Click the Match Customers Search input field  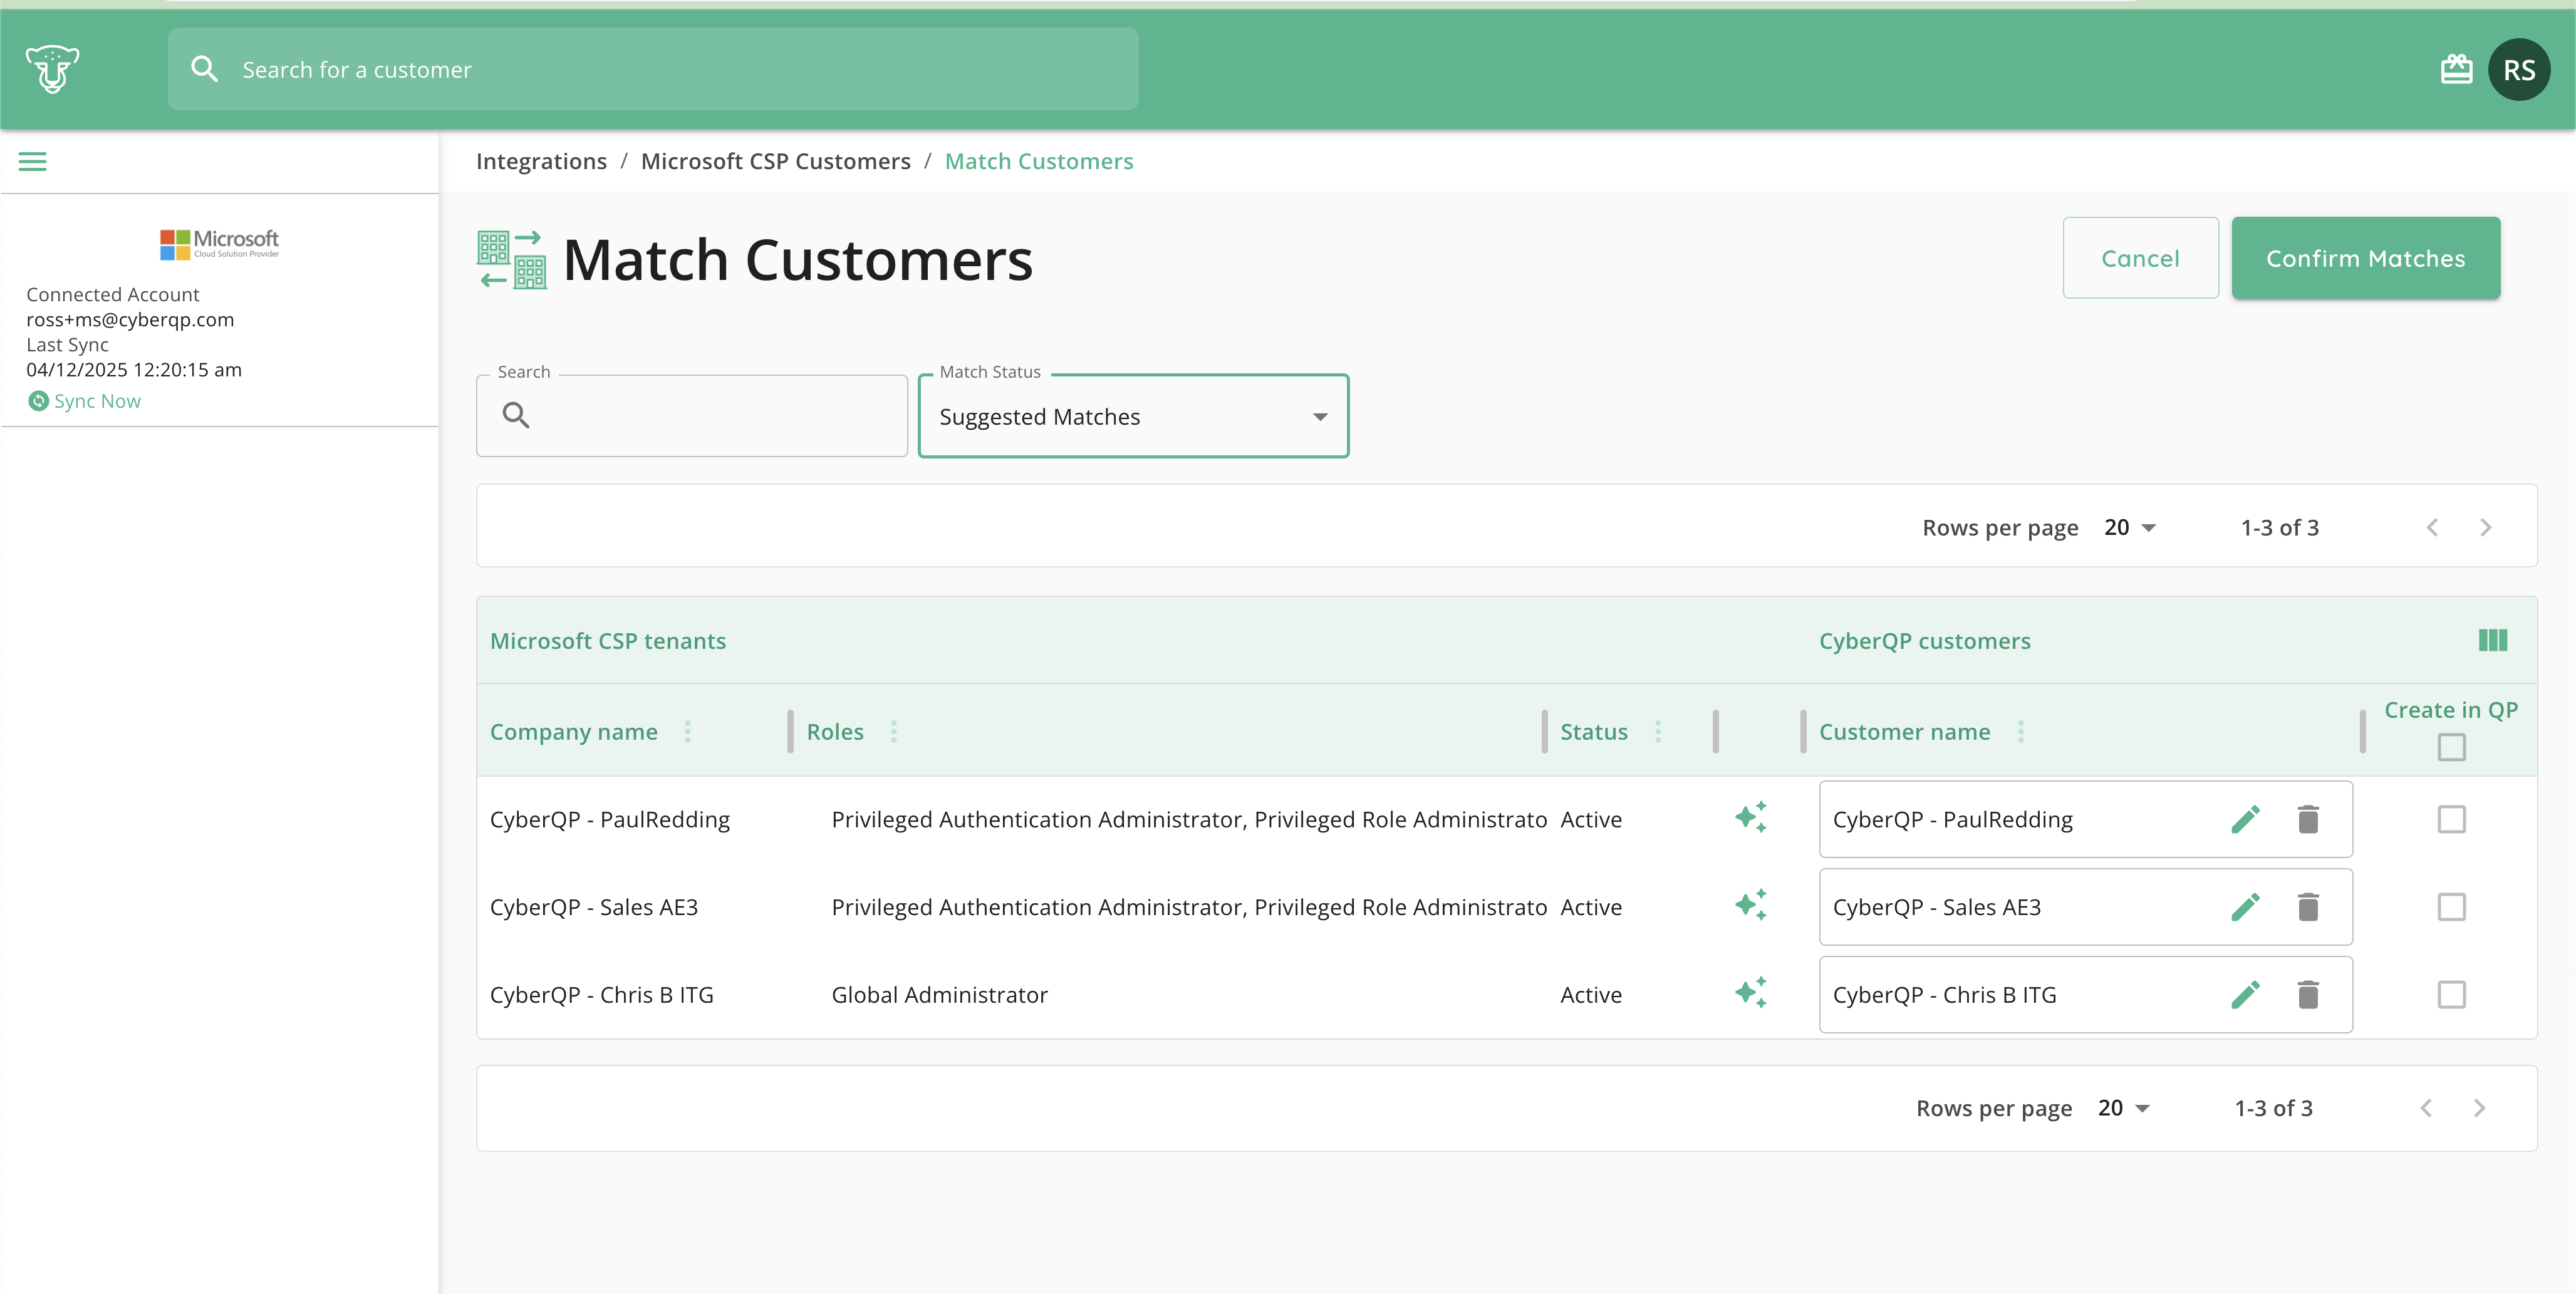point(691,416)
